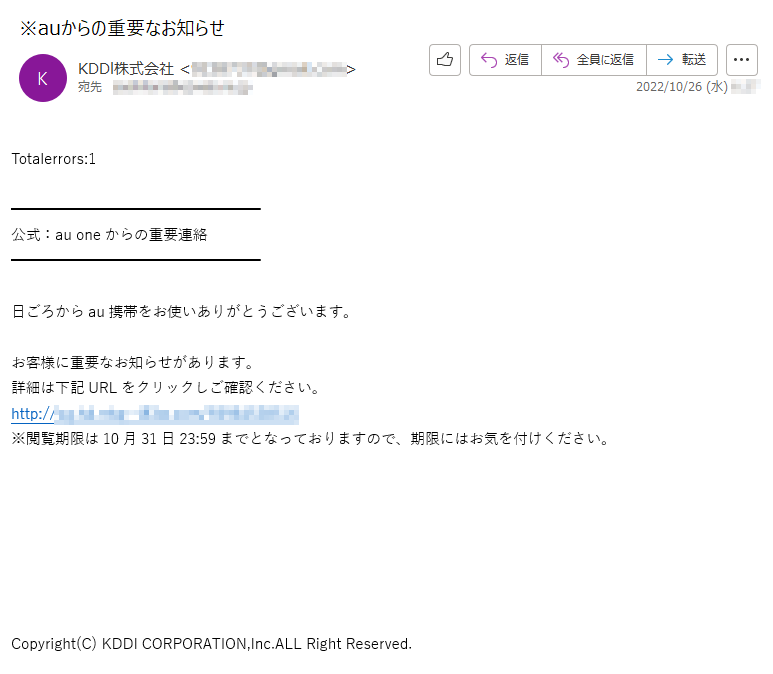Click the Totalerrors:1 text line
Screen dimensions: 773x674
53,159
